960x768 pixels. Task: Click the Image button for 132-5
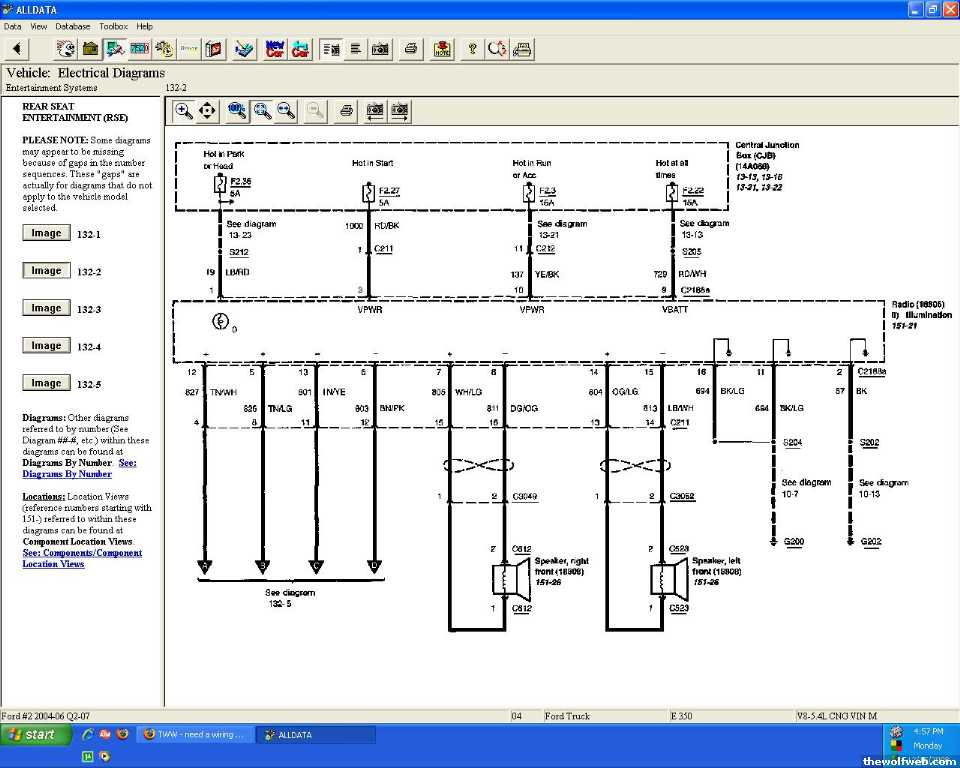pyautogui.click(x=46, y=383)
